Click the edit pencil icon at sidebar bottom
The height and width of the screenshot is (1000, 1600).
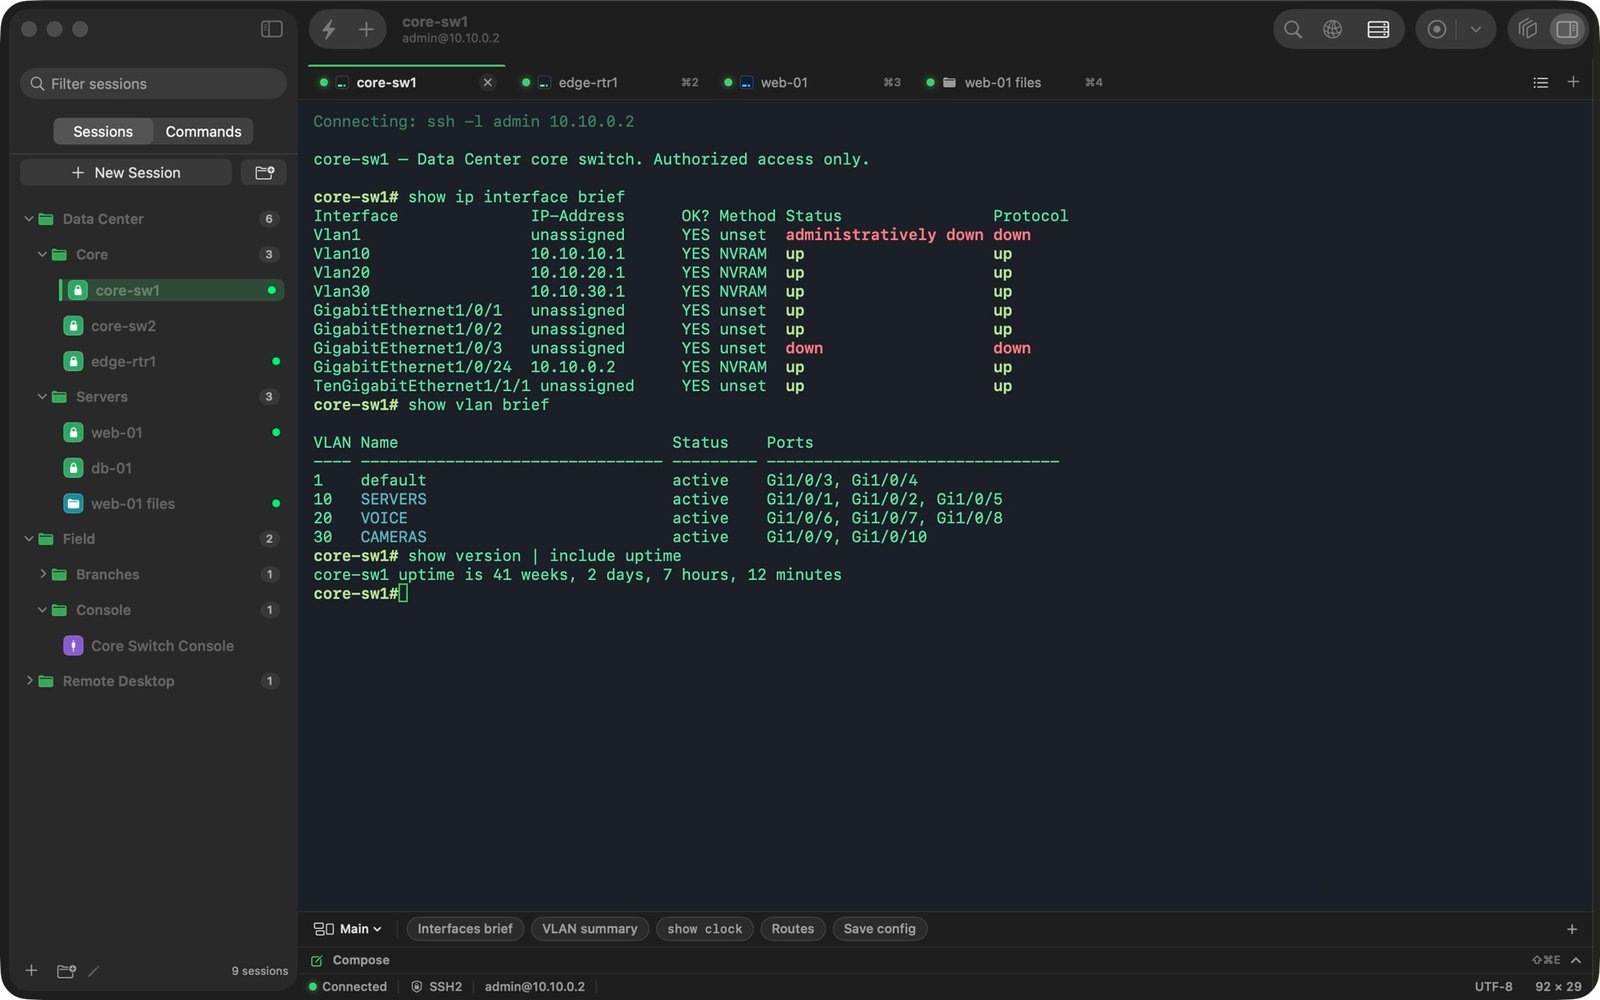click(x=94, y=971)
